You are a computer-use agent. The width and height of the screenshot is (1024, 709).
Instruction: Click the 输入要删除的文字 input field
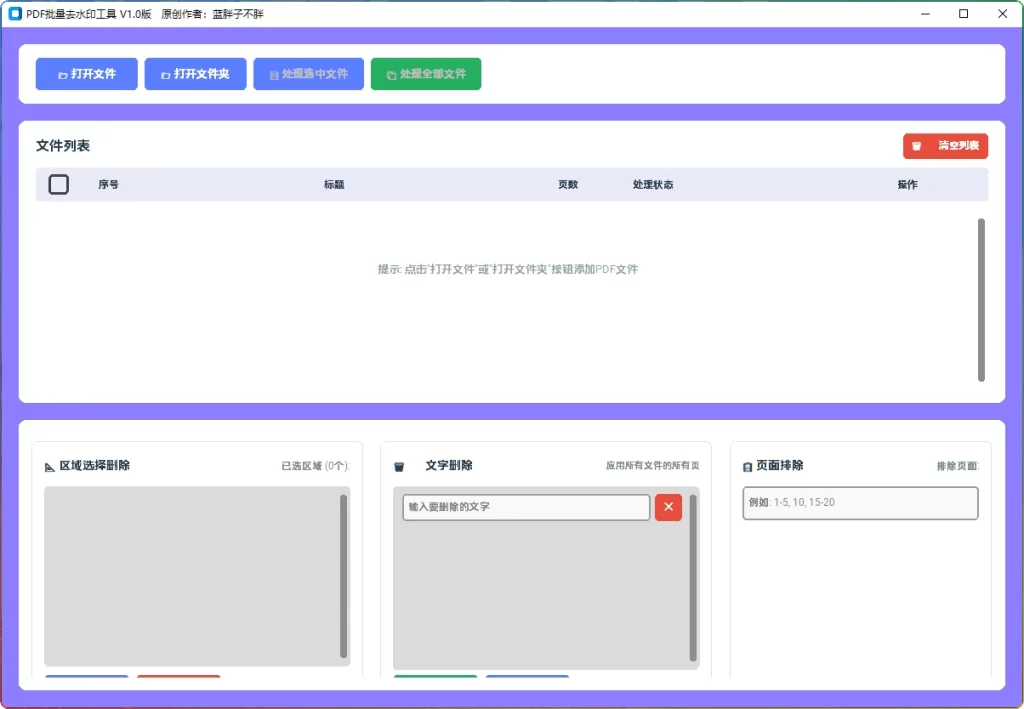click(525, 507)
